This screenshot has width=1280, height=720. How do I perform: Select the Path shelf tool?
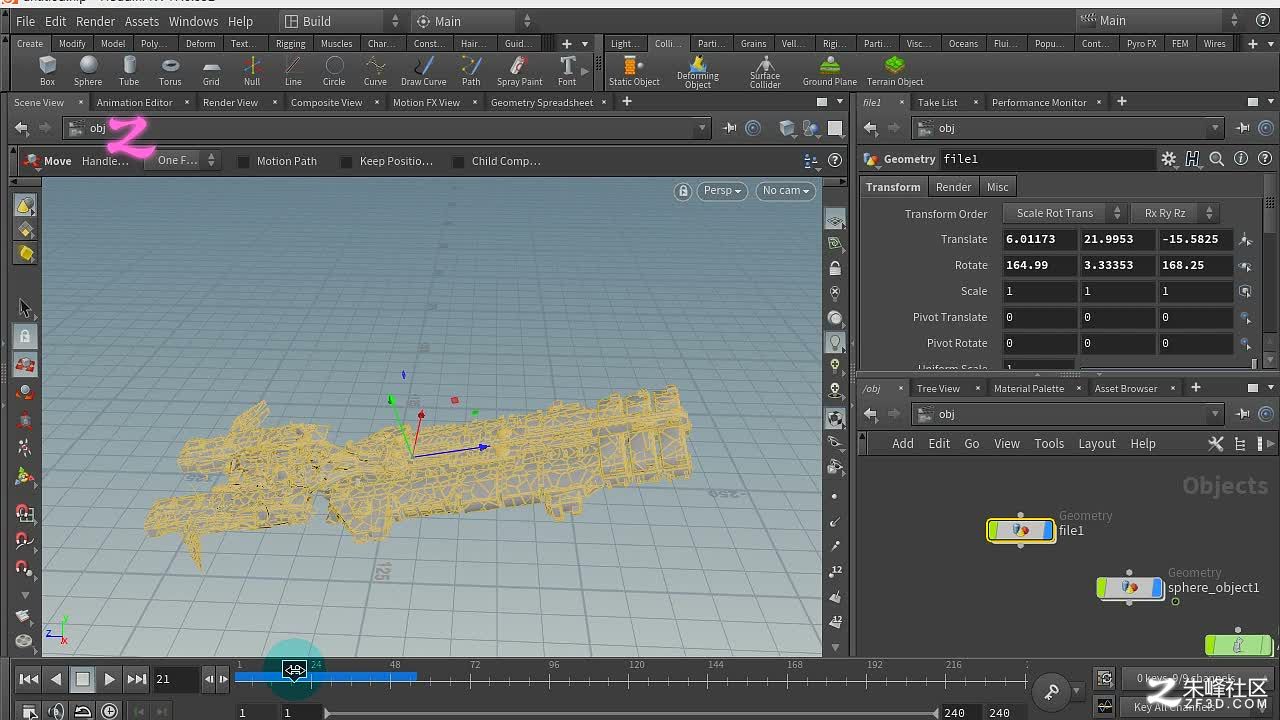471,70
